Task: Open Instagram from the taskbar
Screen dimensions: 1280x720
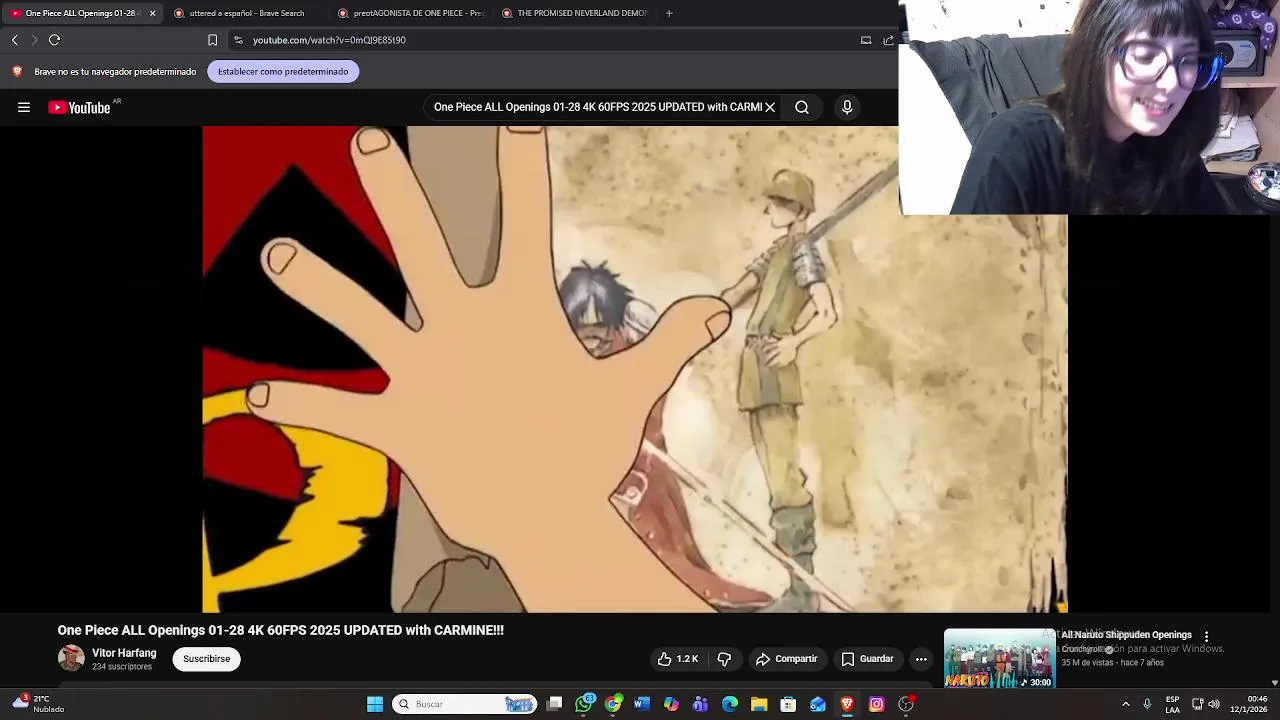Action: 876,704
